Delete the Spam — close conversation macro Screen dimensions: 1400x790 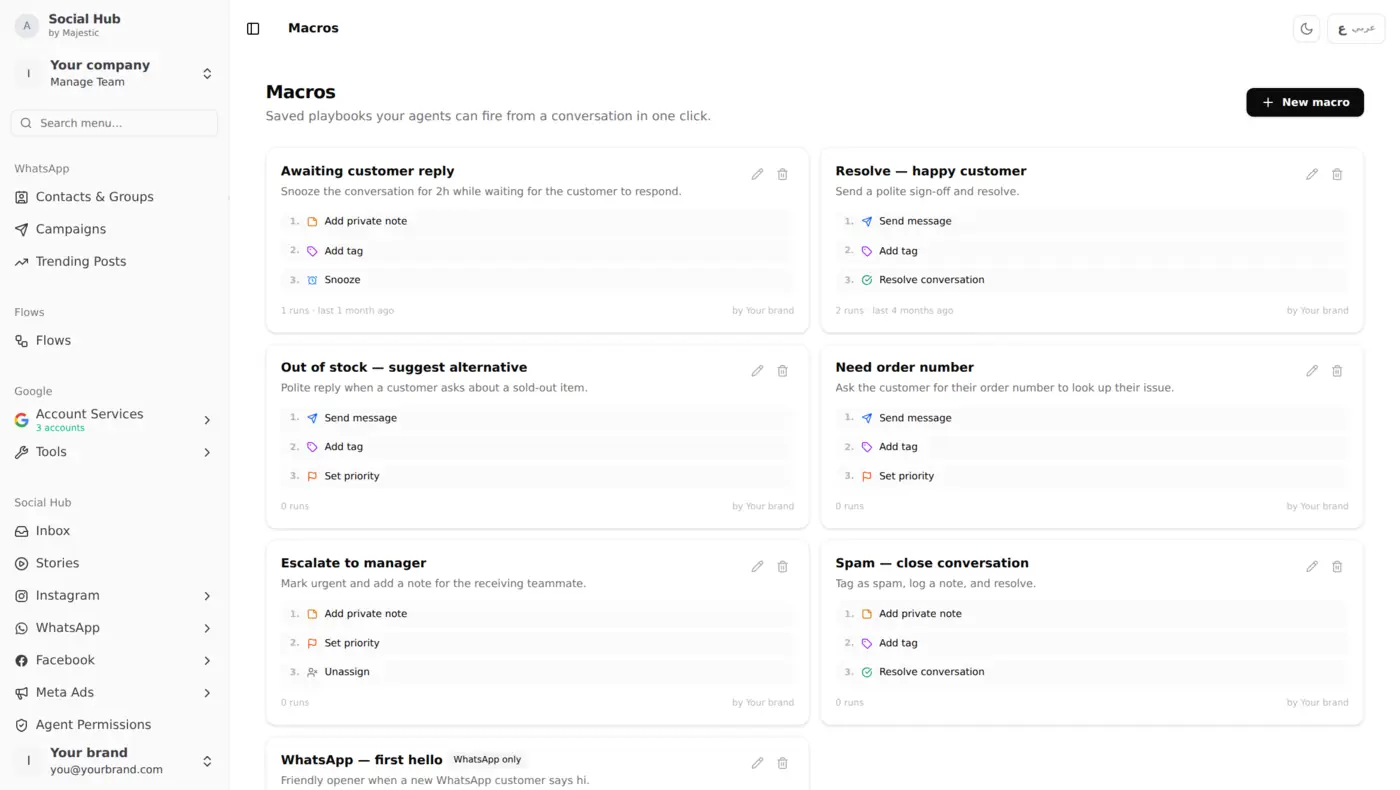(1338, 567)
